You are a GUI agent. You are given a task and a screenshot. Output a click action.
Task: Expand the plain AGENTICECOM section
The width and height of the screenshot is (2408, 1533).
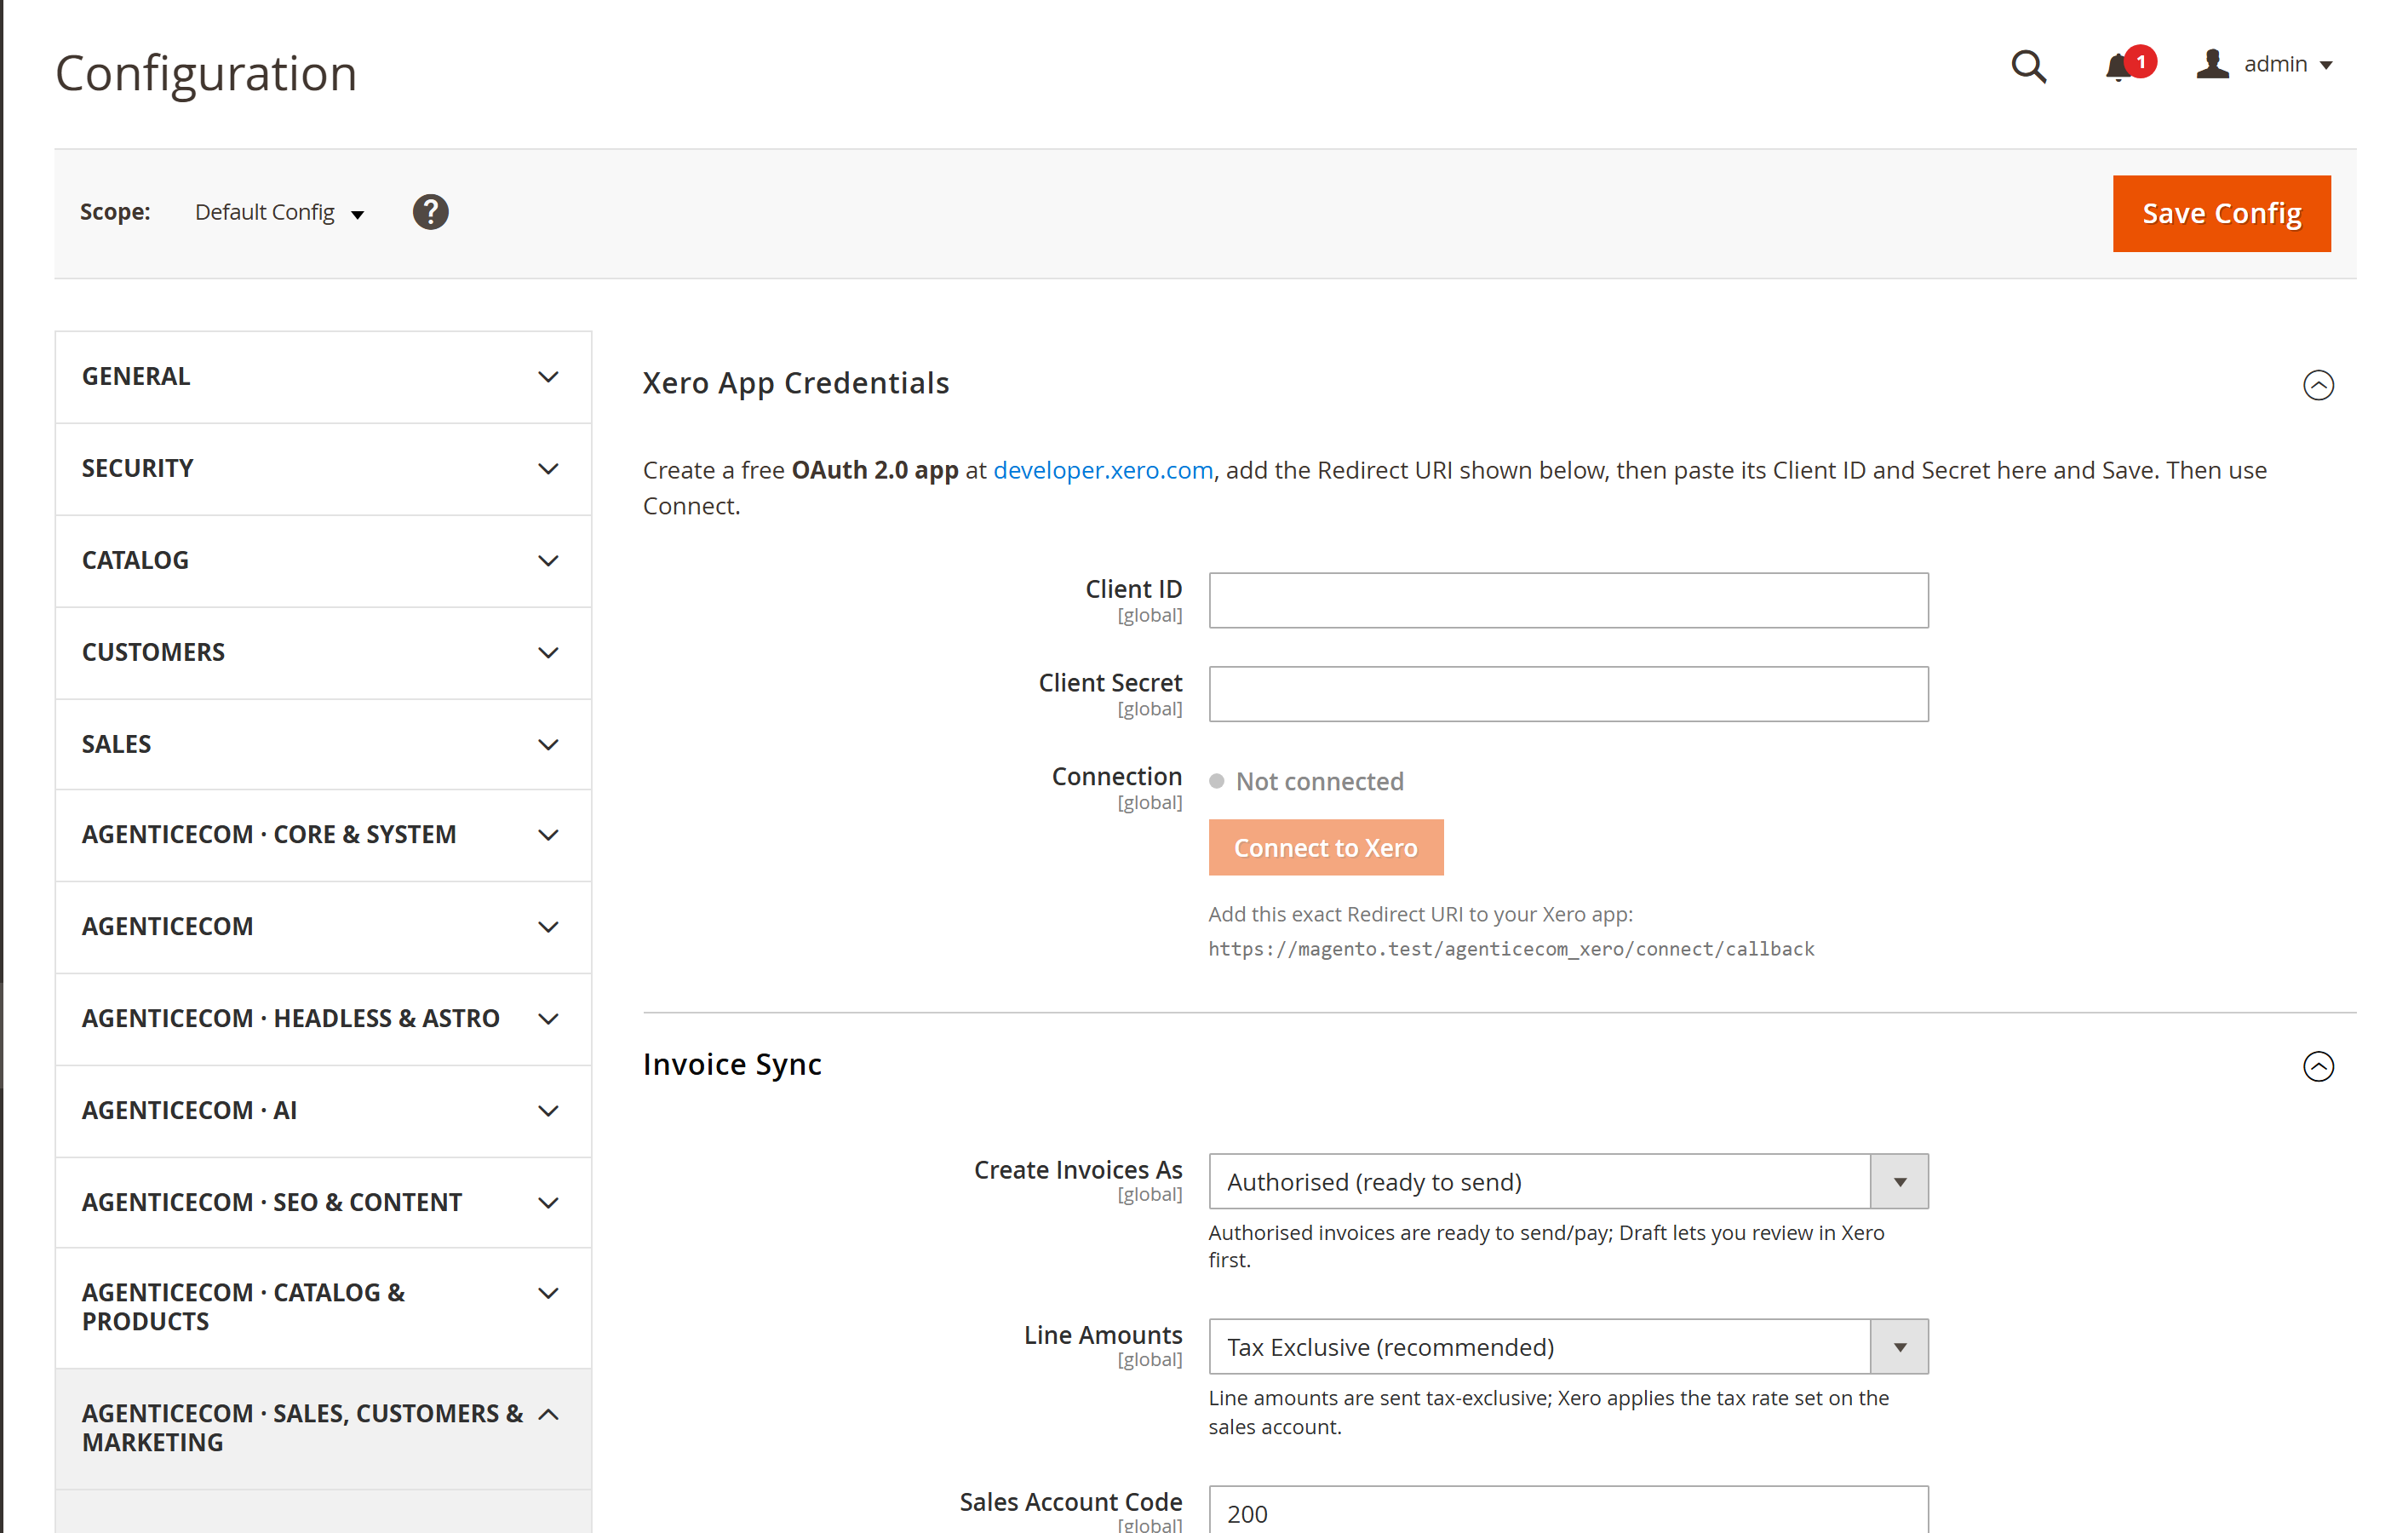point(323,927)
